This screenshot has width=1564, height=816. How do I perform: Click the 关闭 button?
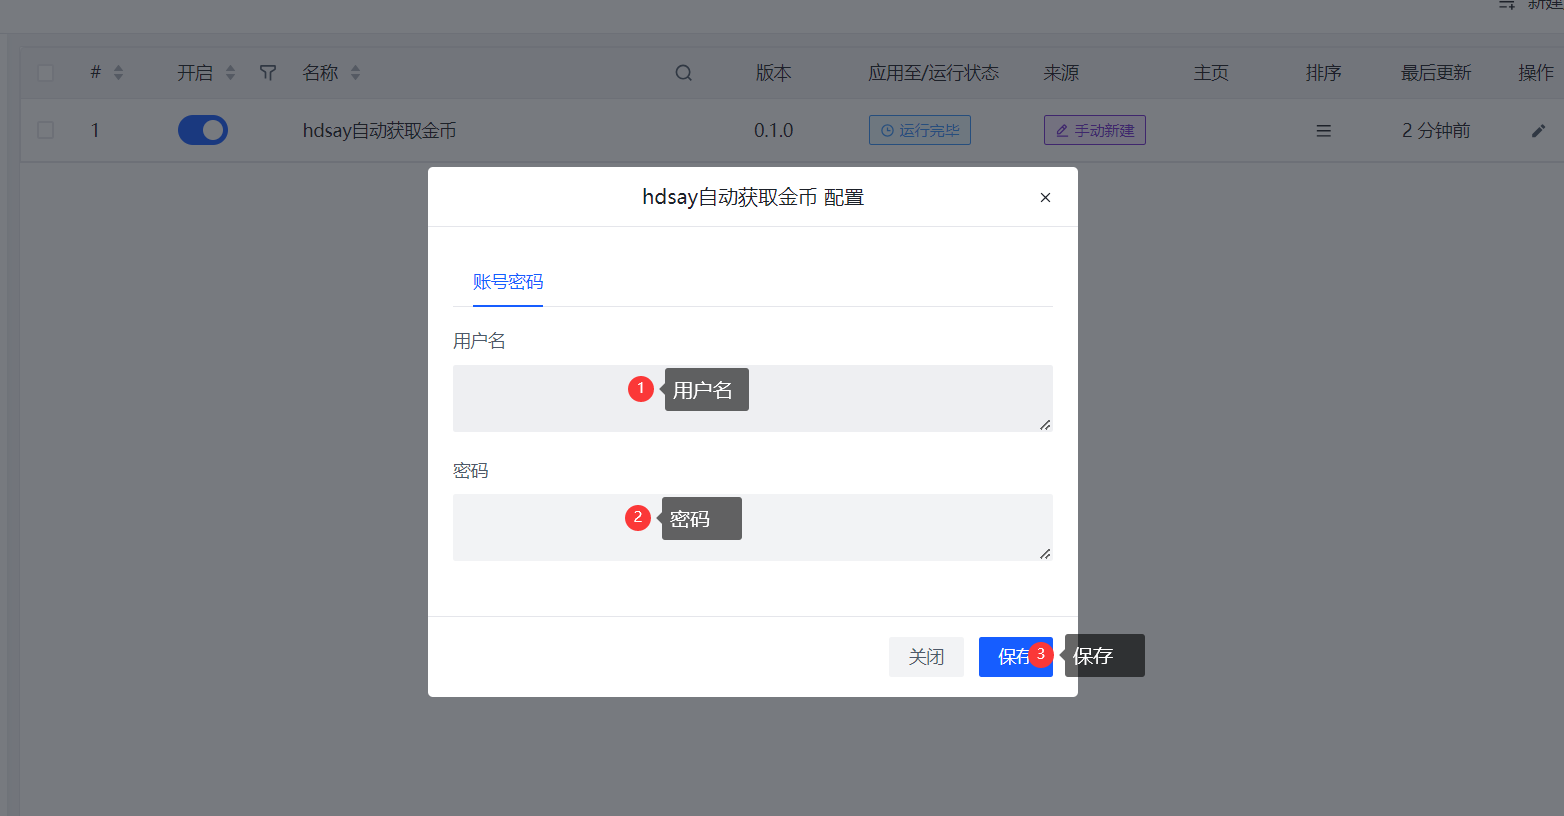pyautogui.click(x=926, y=657)
